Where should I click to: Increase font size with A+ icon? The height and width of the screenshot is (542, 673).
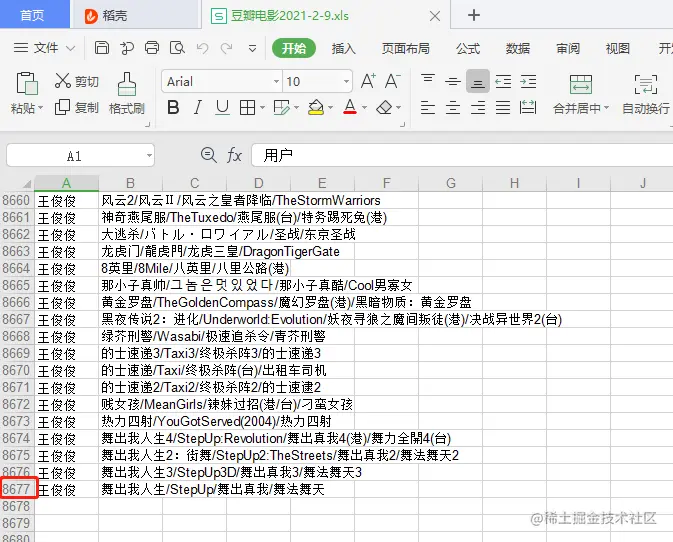(368, 81)
